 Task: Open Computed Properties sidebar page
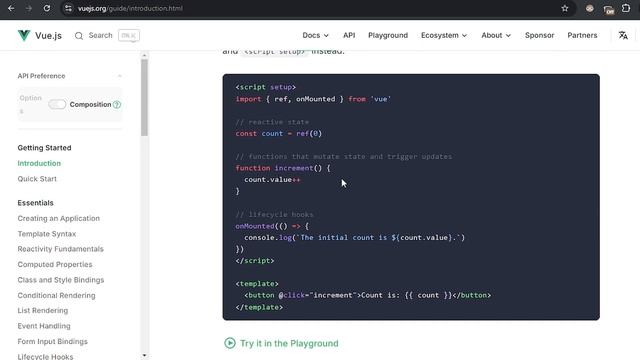55,264
